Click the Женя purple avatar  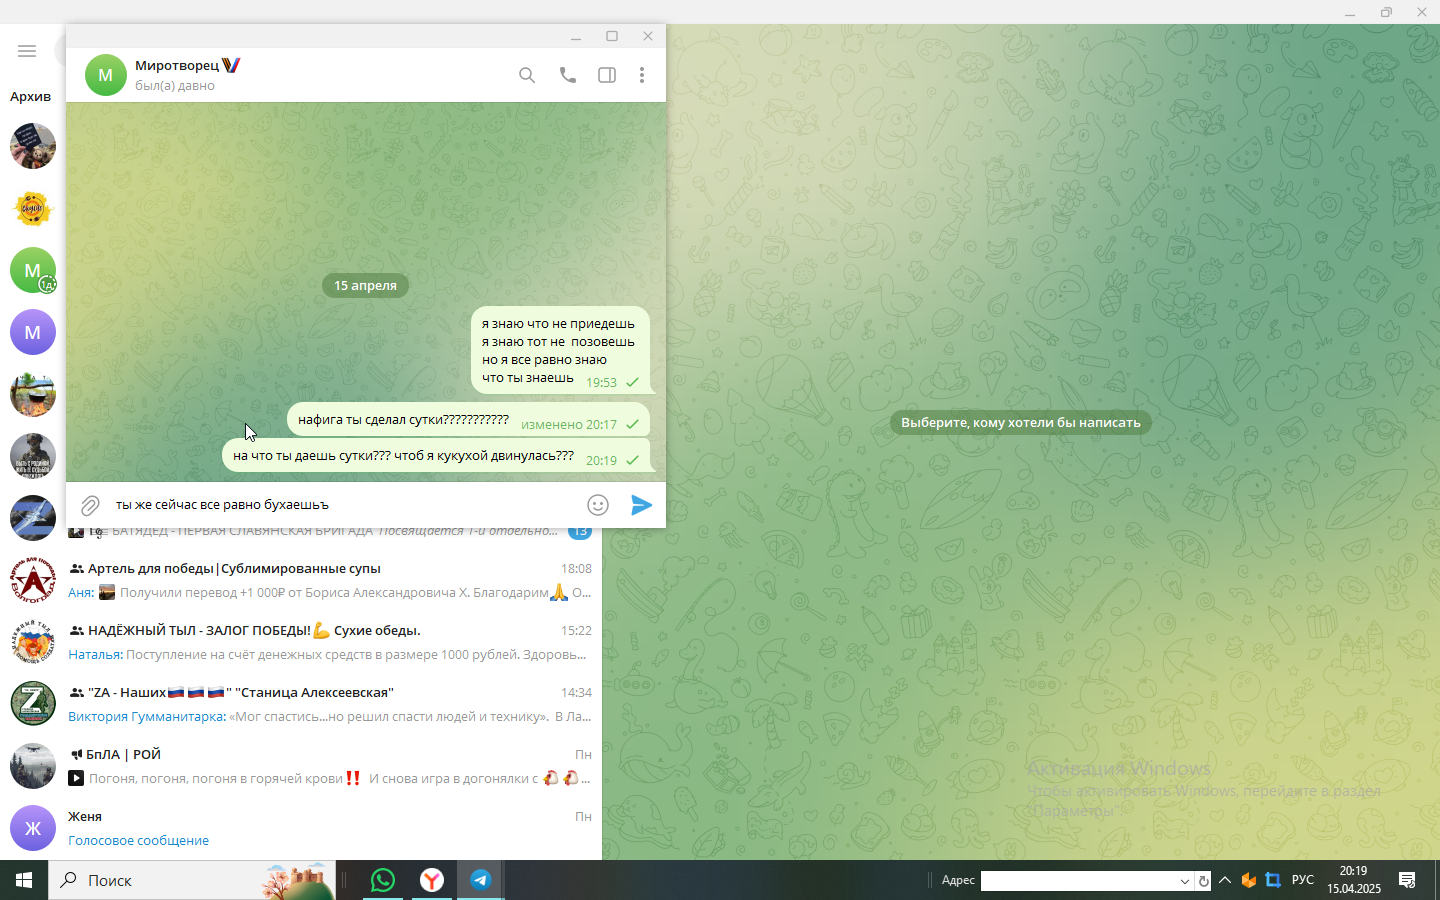click(33, 828)
